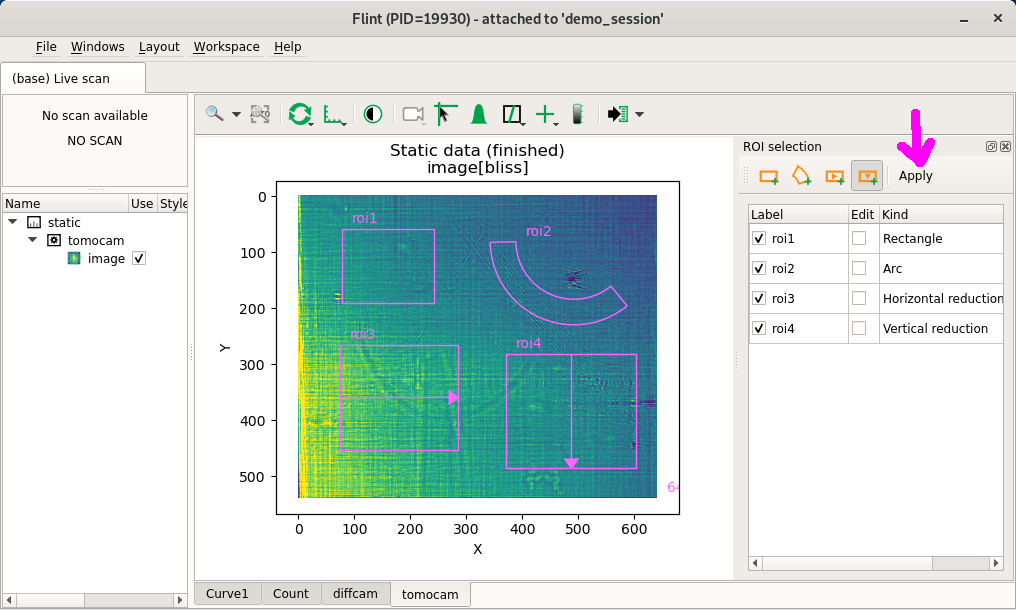Open the export options dropdown arrow
Image resolution: width=1016 pixels, height=610 pixels.
click(x=640, y=115)
